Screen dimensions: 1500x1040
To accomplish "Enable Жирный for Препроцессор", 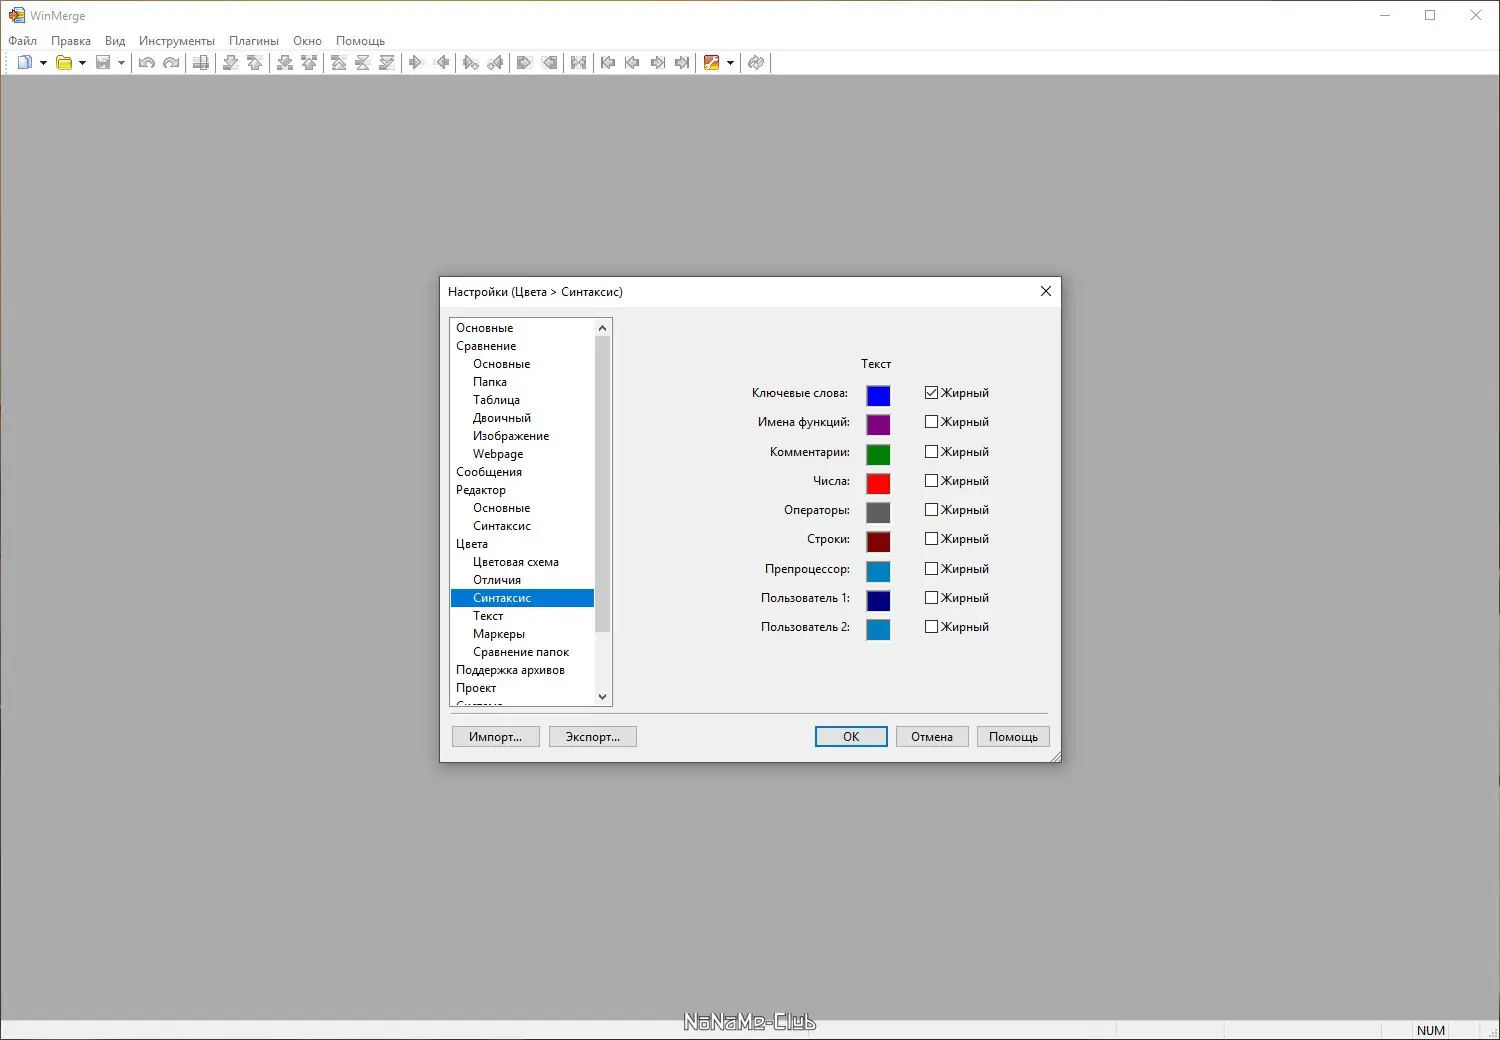I will click(x=931, y=569).
